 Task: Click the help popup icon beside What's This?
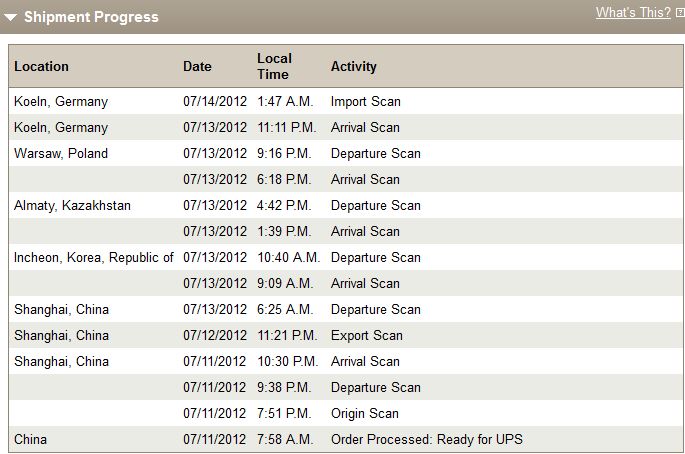pyautogui.click(x=680, y=13)
